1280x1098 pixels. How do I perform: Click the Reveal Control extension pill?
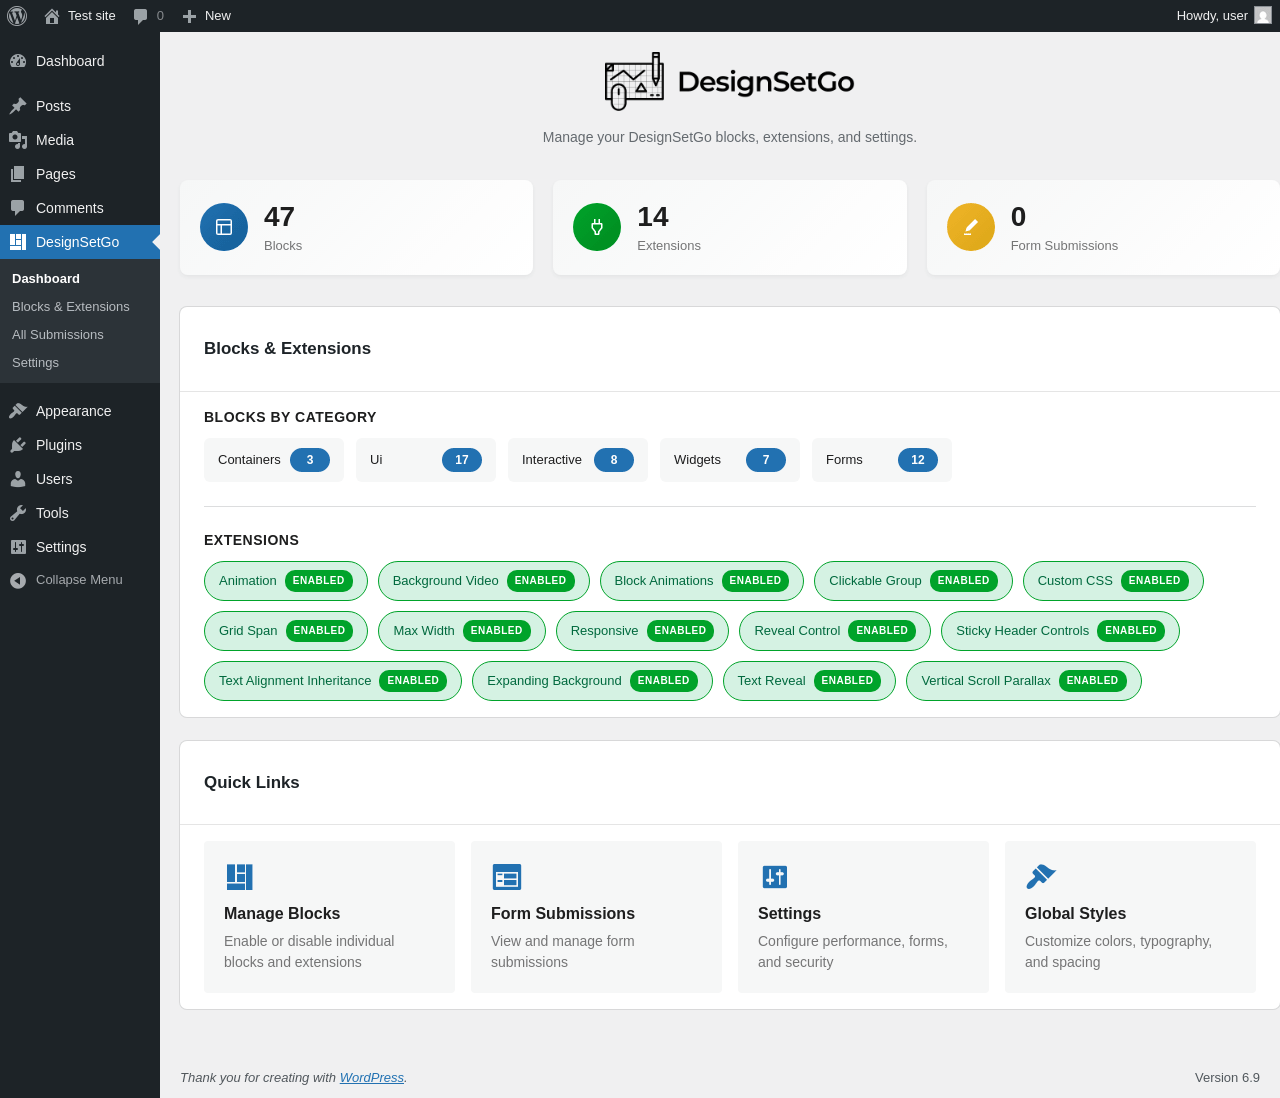click(x=835, y=631)
